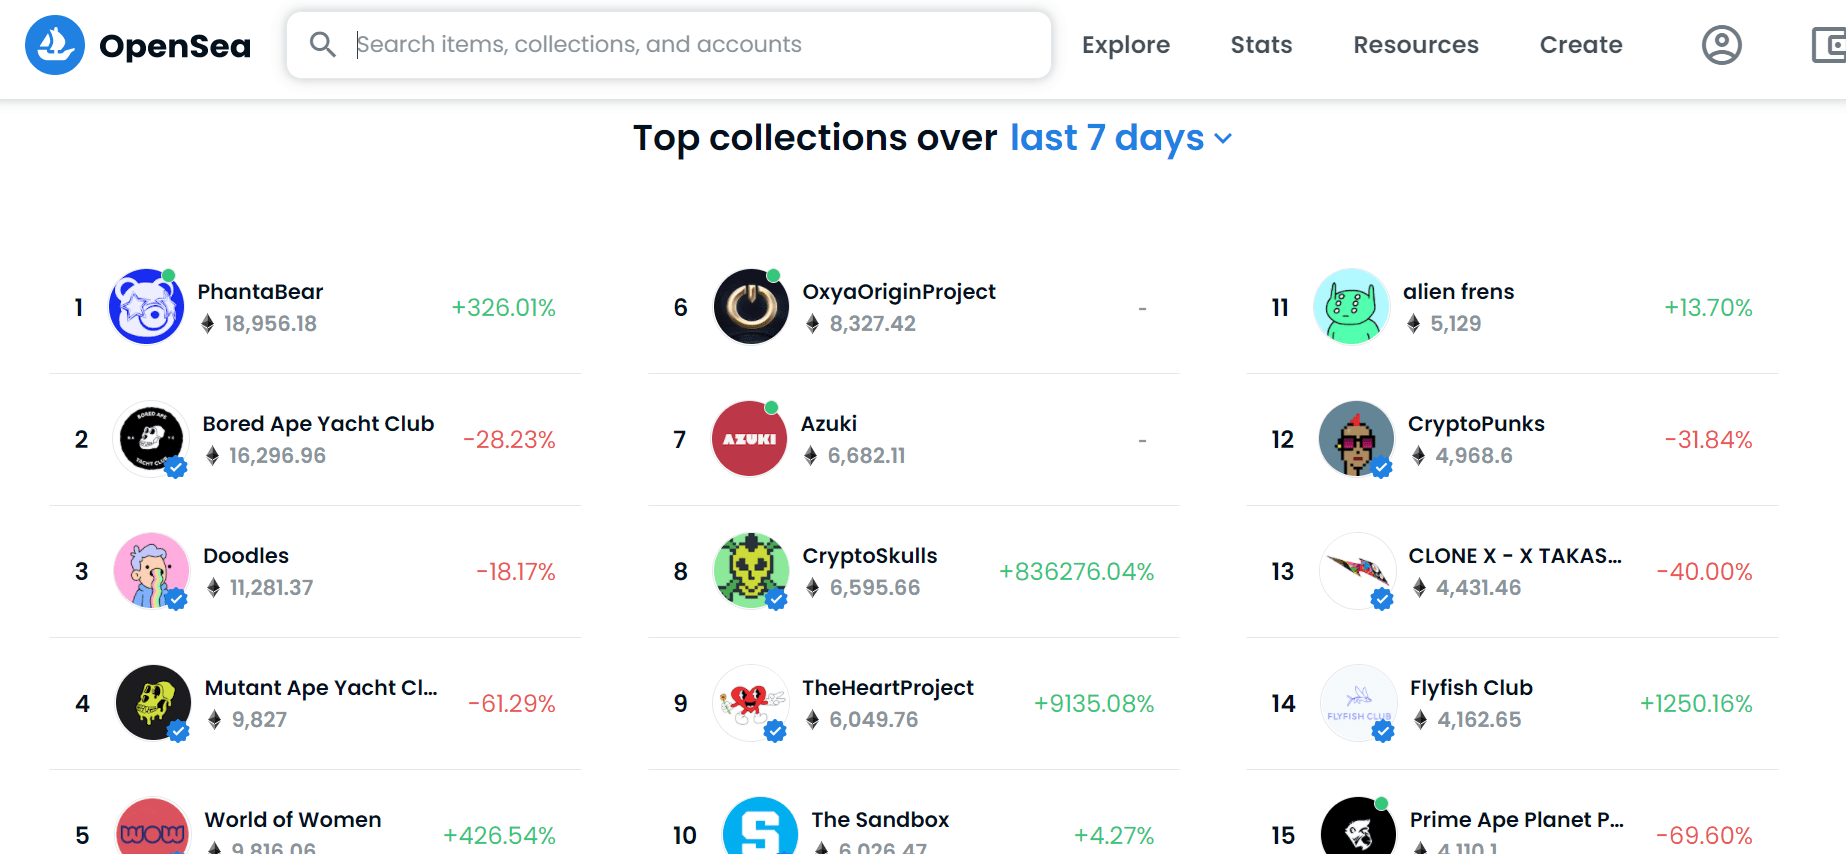Open the red Azuki avatar
The image size is (1846, 854).
749,439
